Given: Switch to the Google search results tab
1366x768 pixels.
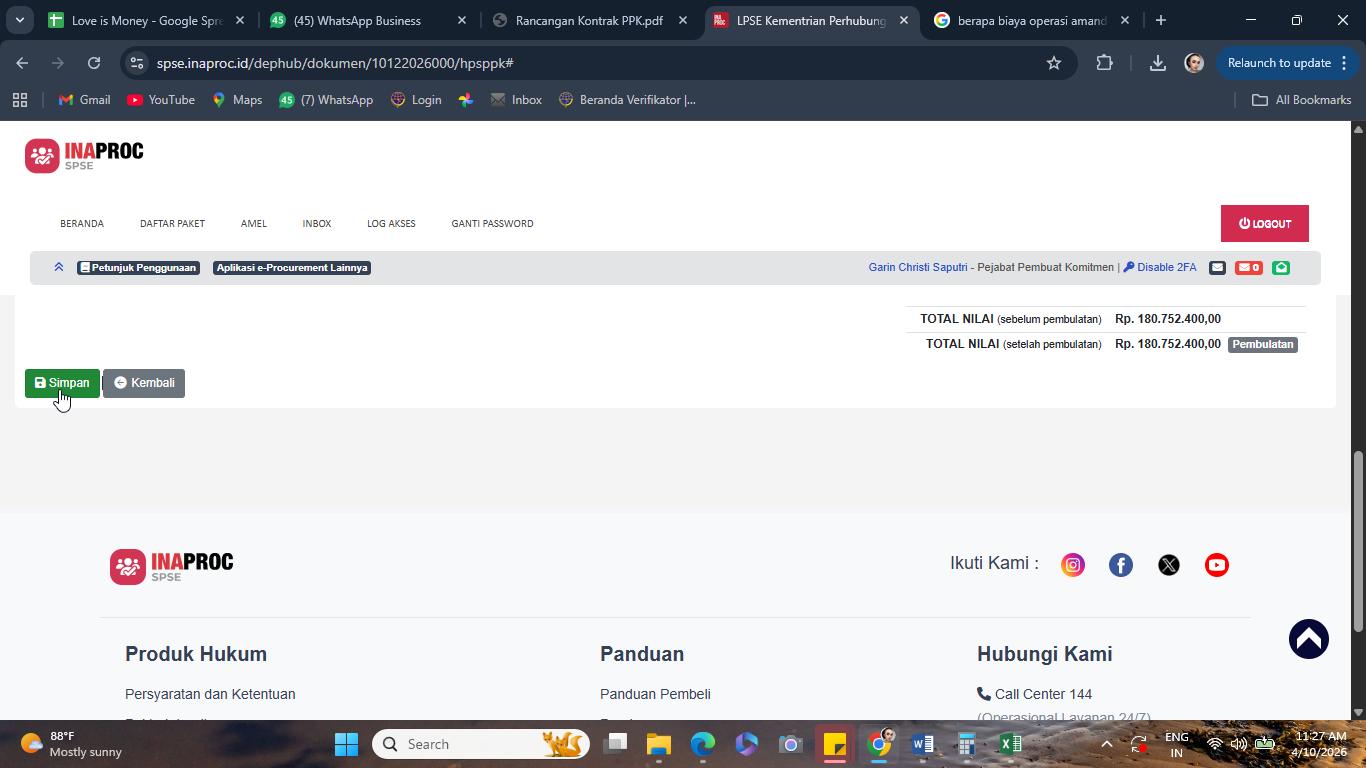Looking at the screenshot, I should coord(1032,20).
